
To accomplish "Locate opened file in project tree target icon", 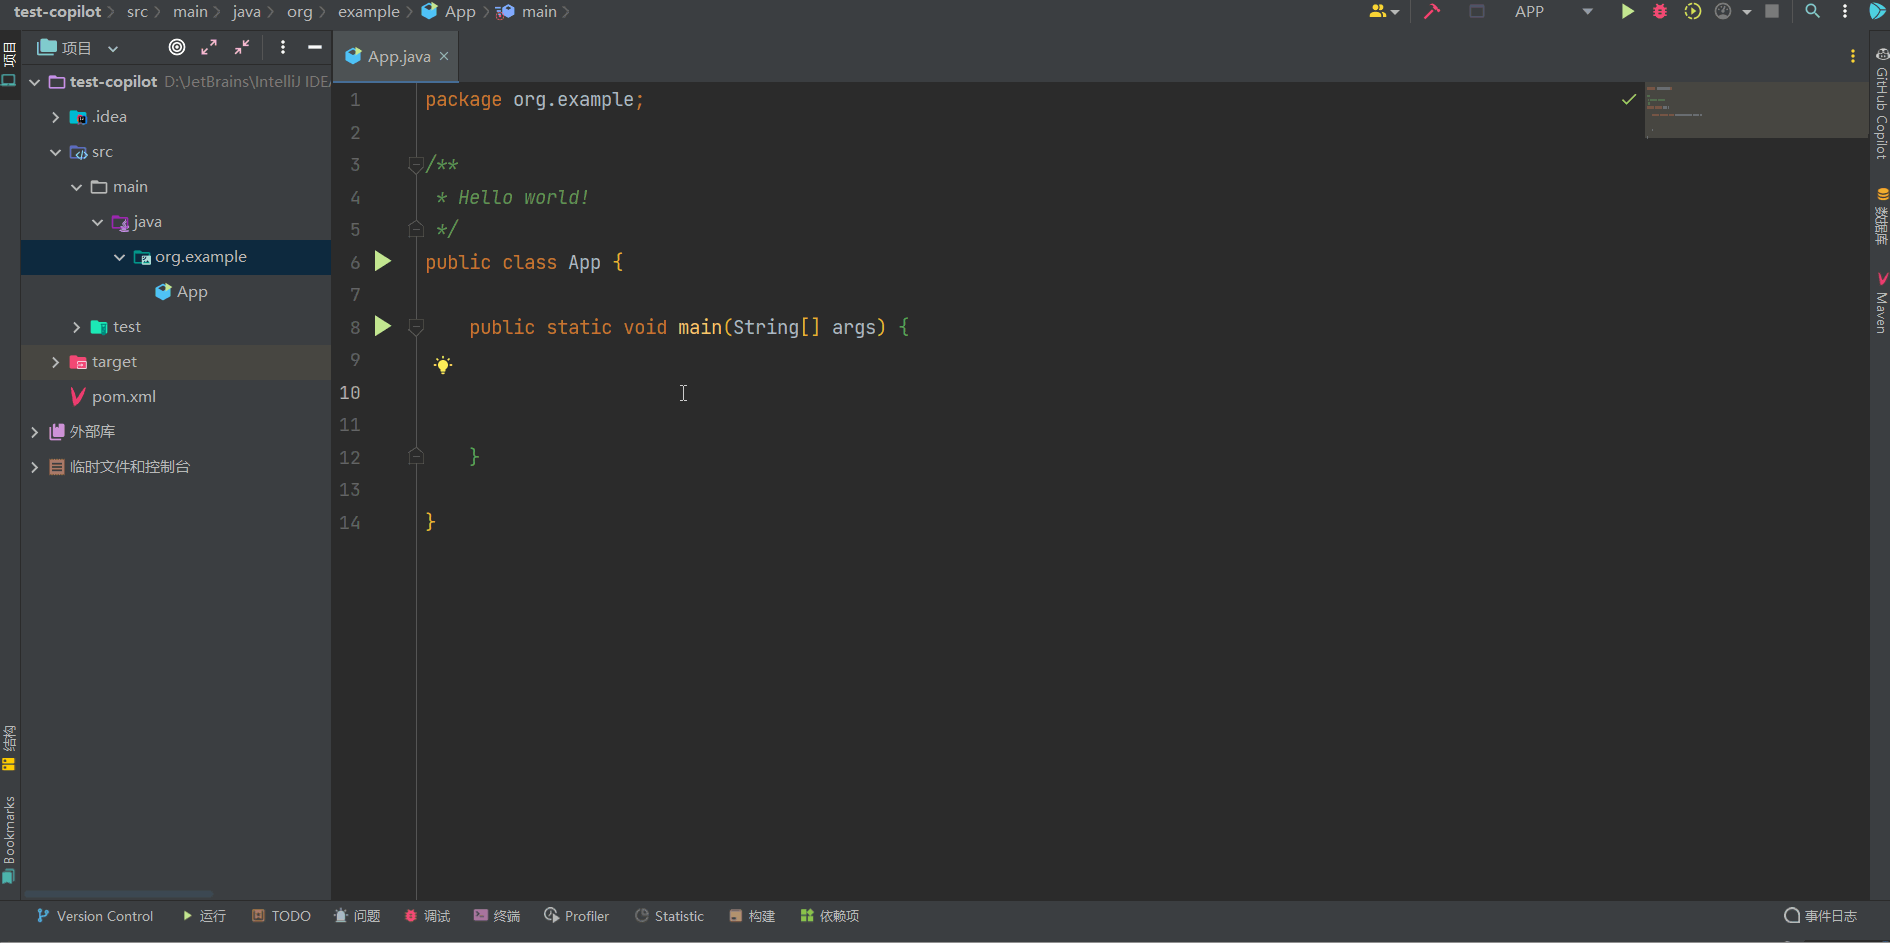I will [177, 47].
